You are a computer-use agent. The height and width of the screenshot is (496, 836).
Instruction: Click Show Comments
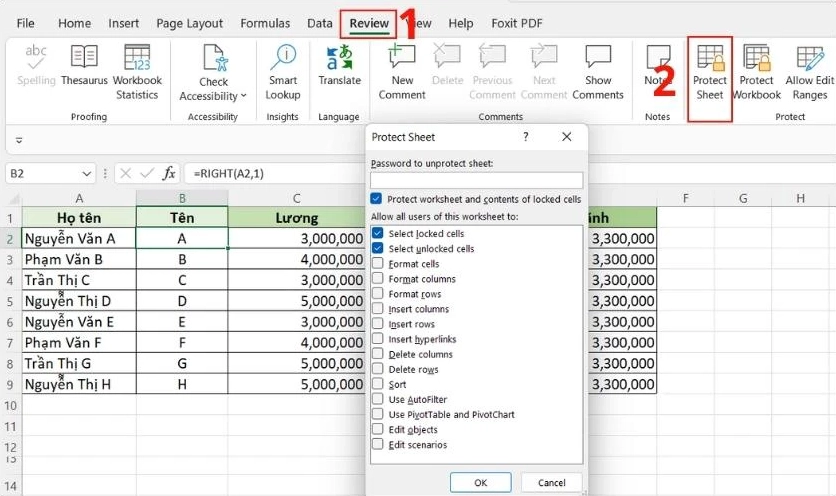click(598, 72)
